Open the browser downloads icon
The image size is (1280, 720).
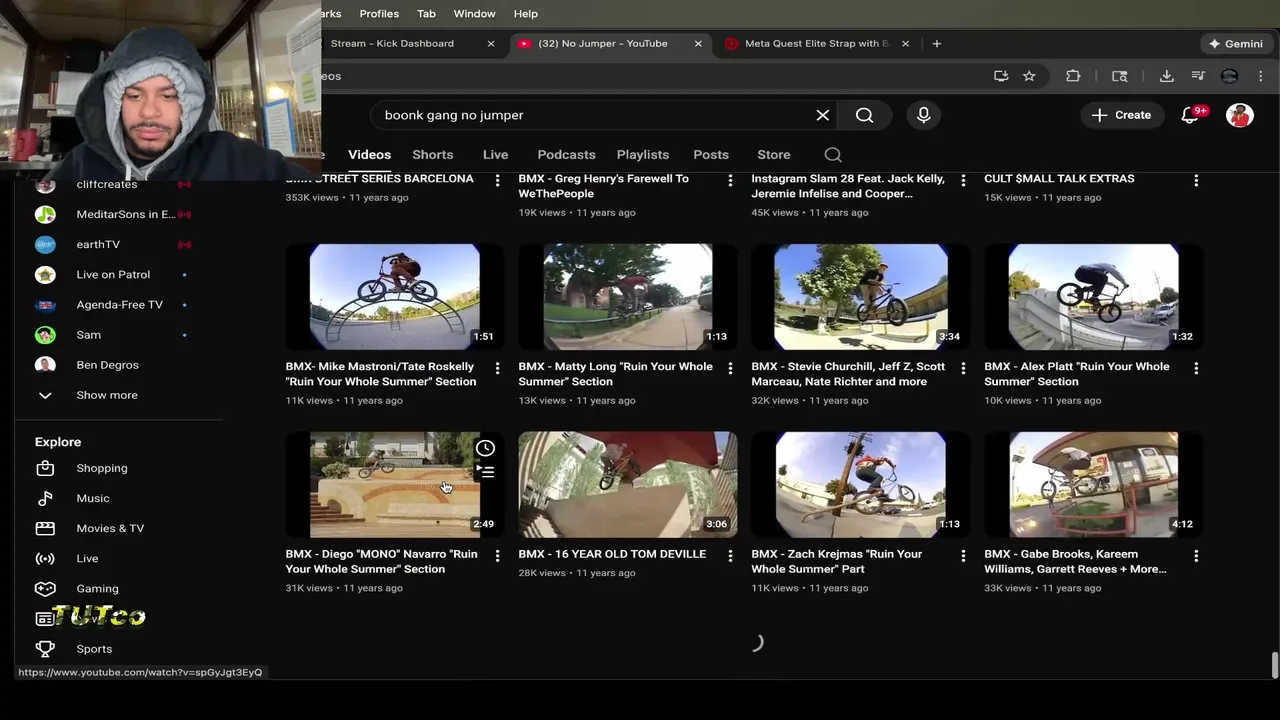point(1166,76)
